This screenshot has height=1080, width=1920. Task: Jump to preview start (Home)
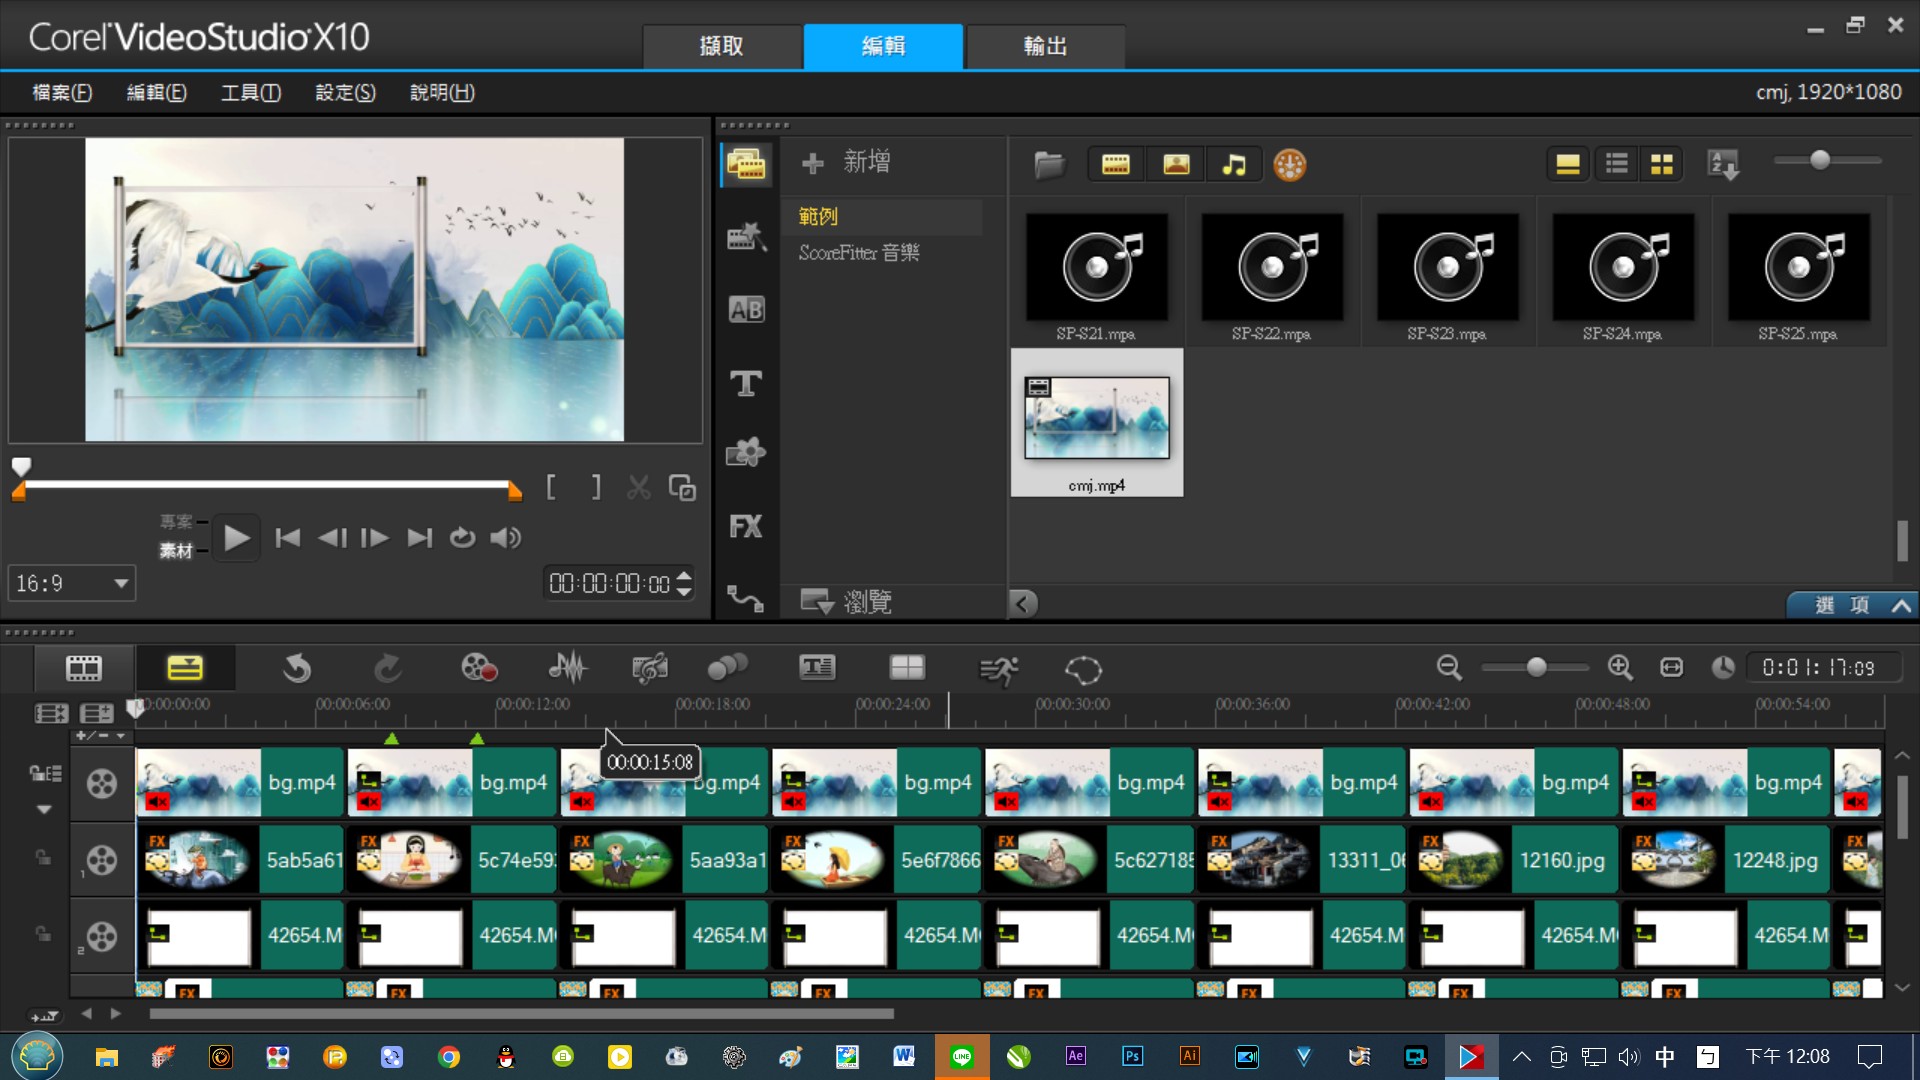click(288, 538)
